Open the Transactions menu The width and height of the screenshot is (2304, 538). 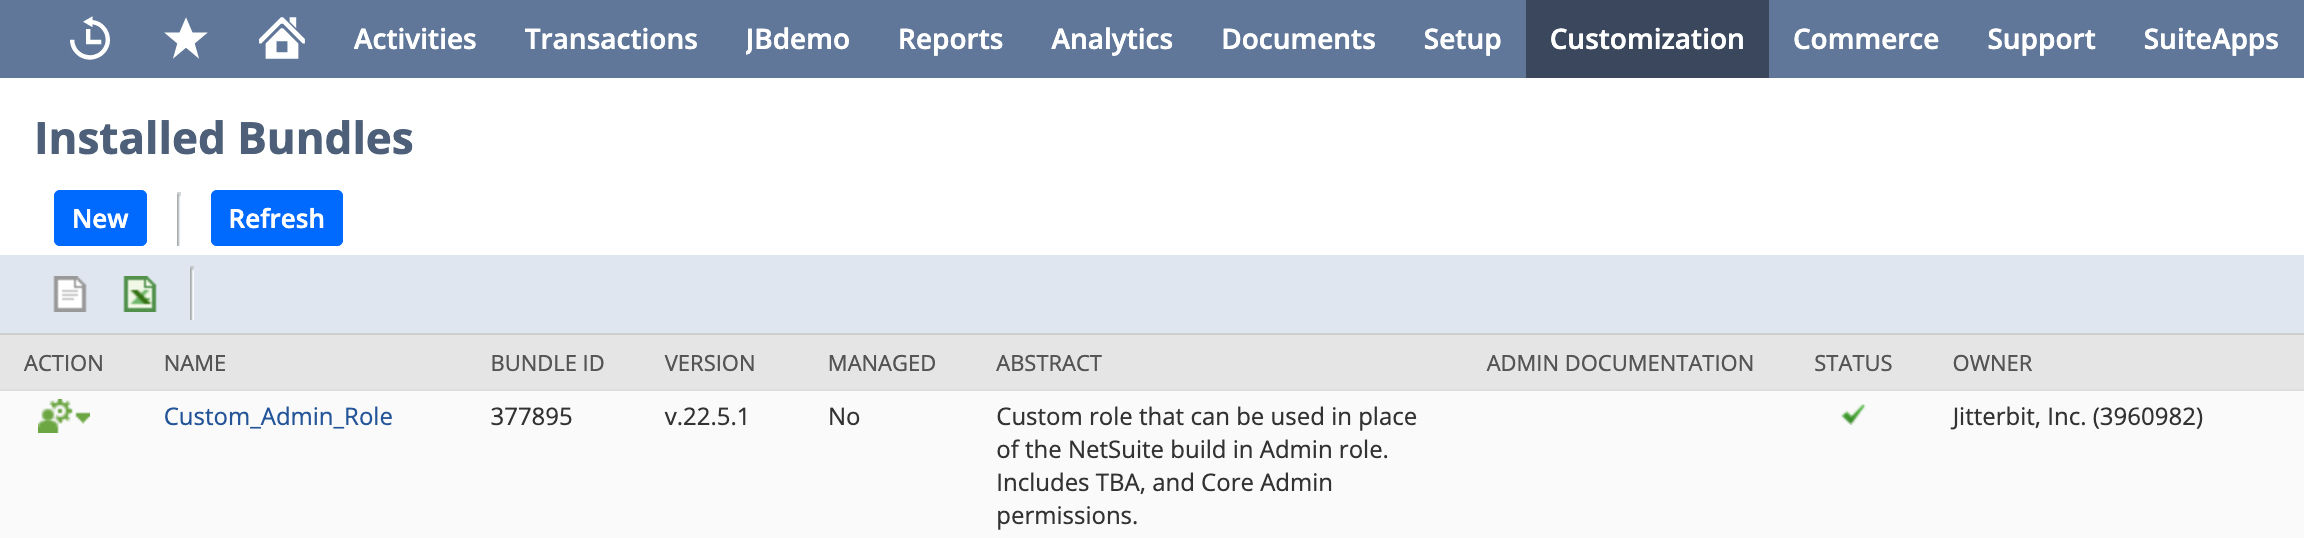pyautogui.click(x=611, y=39)
